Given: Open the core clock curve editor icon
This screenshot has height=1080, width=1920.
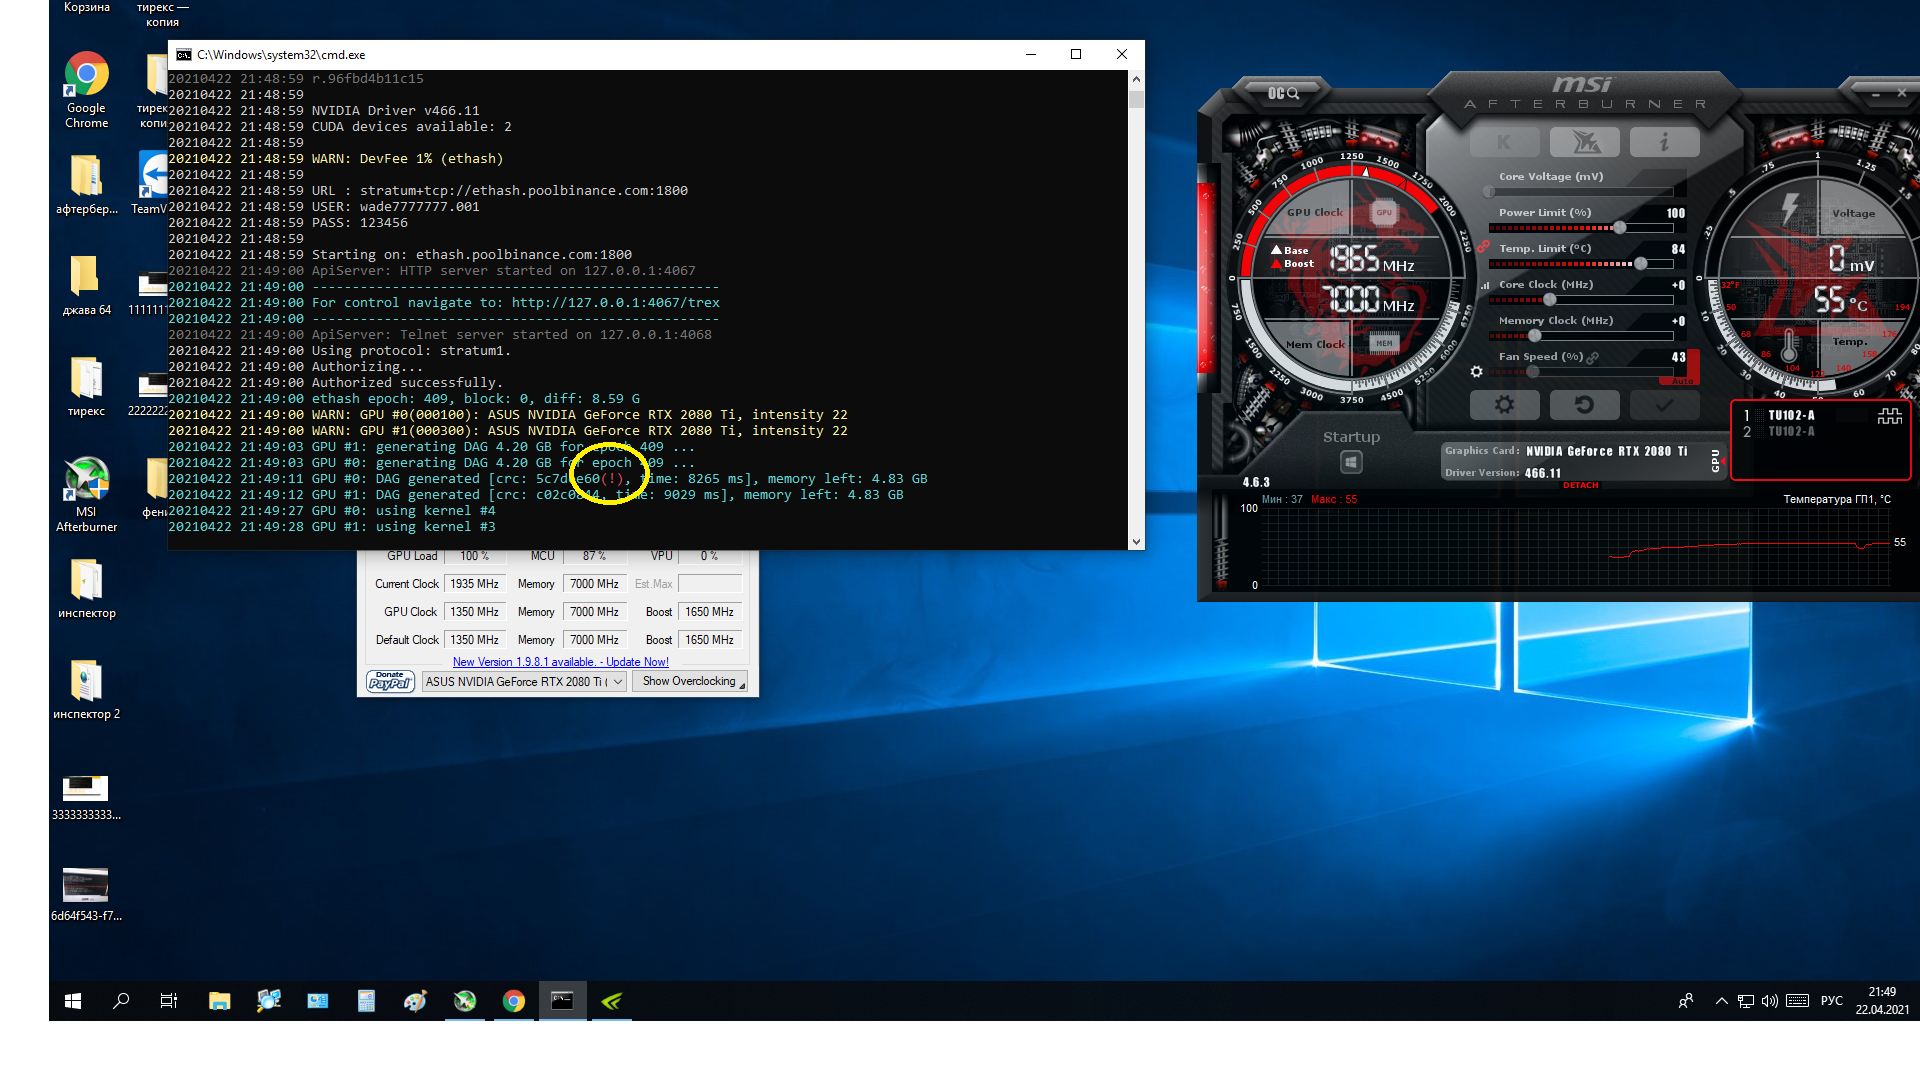Looking at the screenshot, I should coord(1485,285).
